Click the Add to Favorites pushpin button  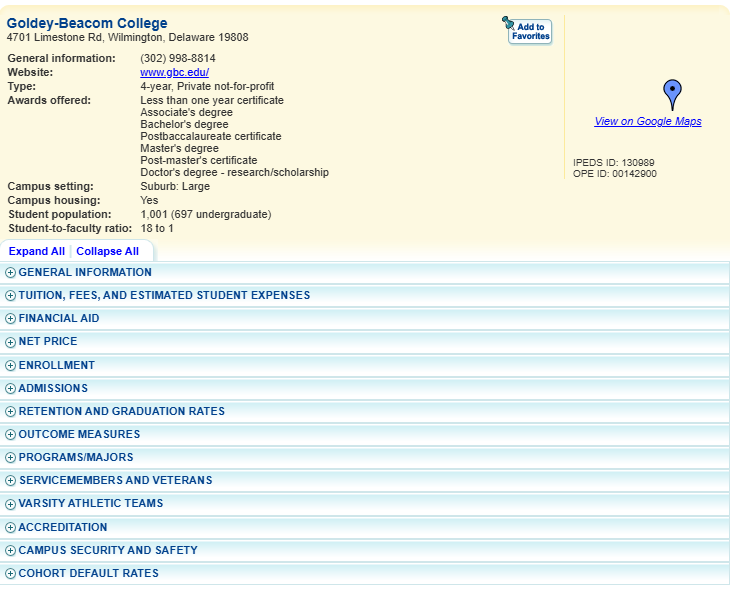click(527, 30)
